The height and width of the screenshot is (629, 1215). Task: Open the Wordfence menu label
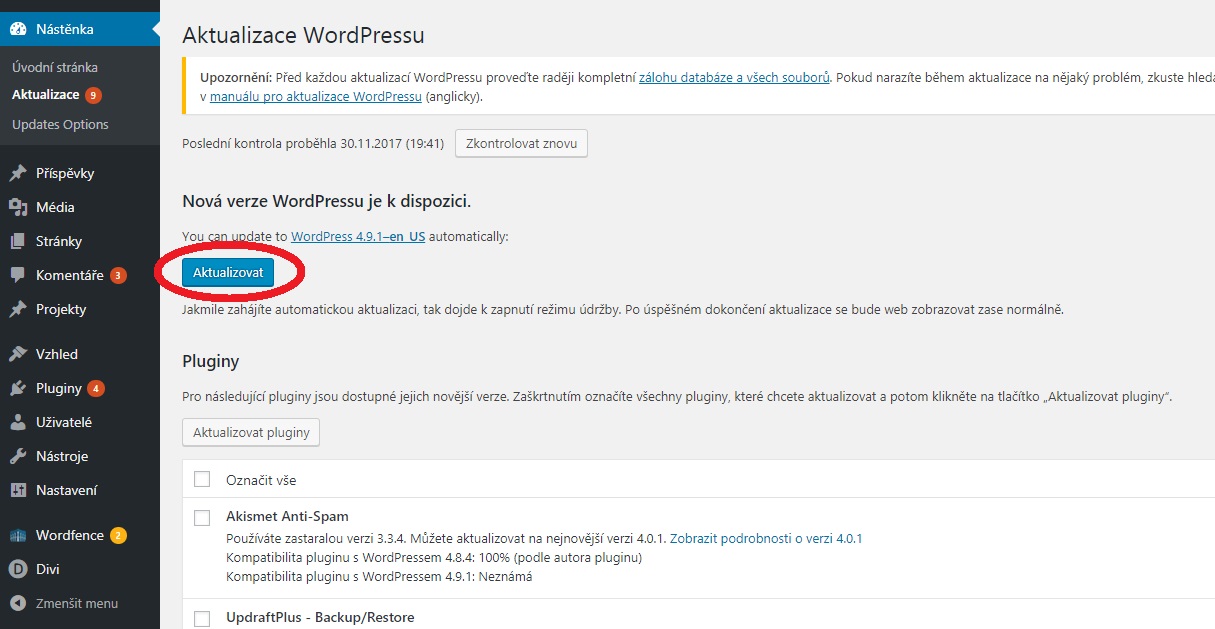point(70,535)
